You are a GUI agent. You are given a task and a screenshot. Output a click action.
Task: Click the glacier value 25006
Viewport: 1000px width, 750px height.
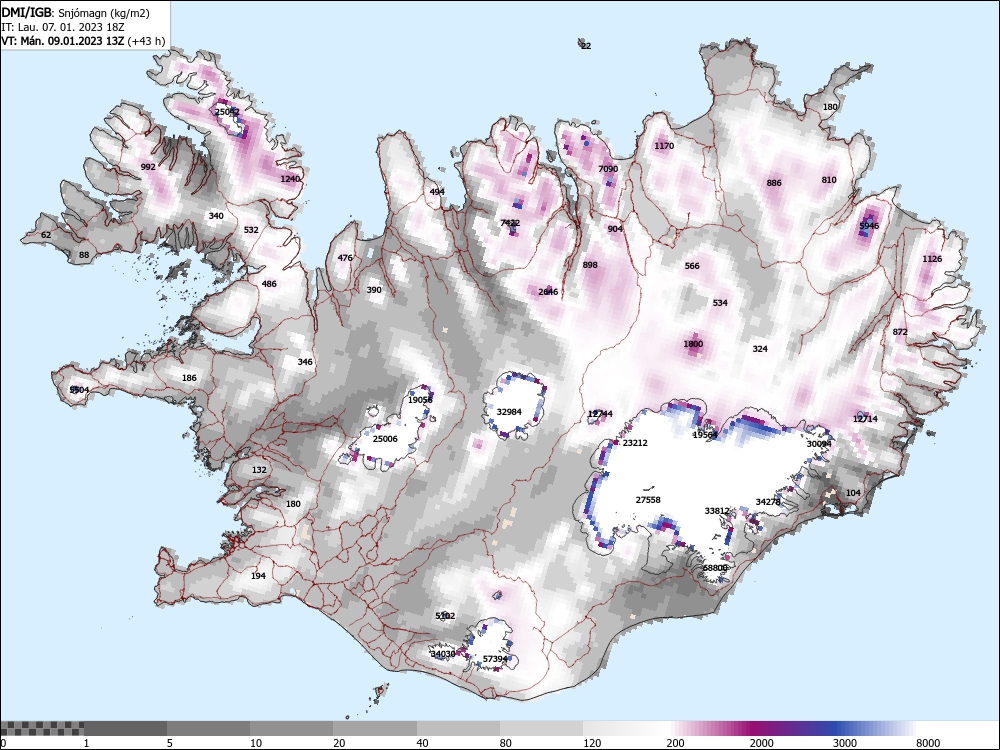coord(385,439)
